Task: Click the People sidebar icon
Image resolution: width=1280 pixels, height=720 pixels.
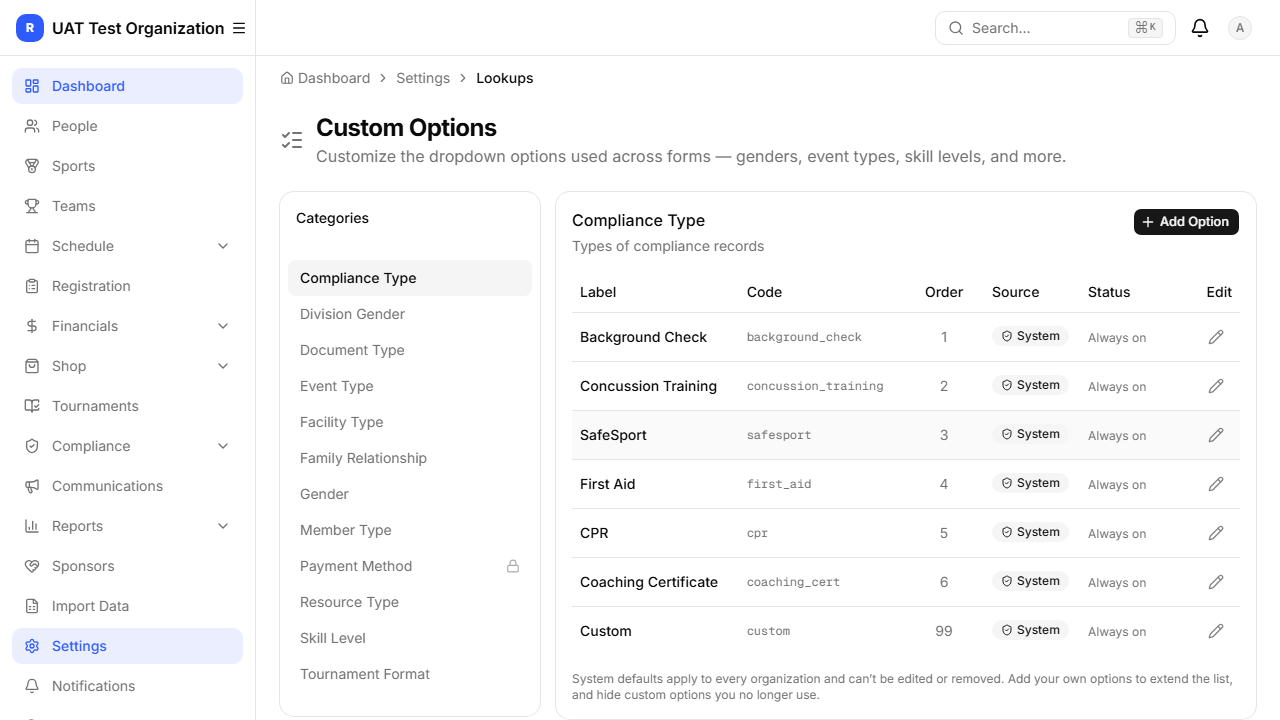Action: tap(32, 126)
